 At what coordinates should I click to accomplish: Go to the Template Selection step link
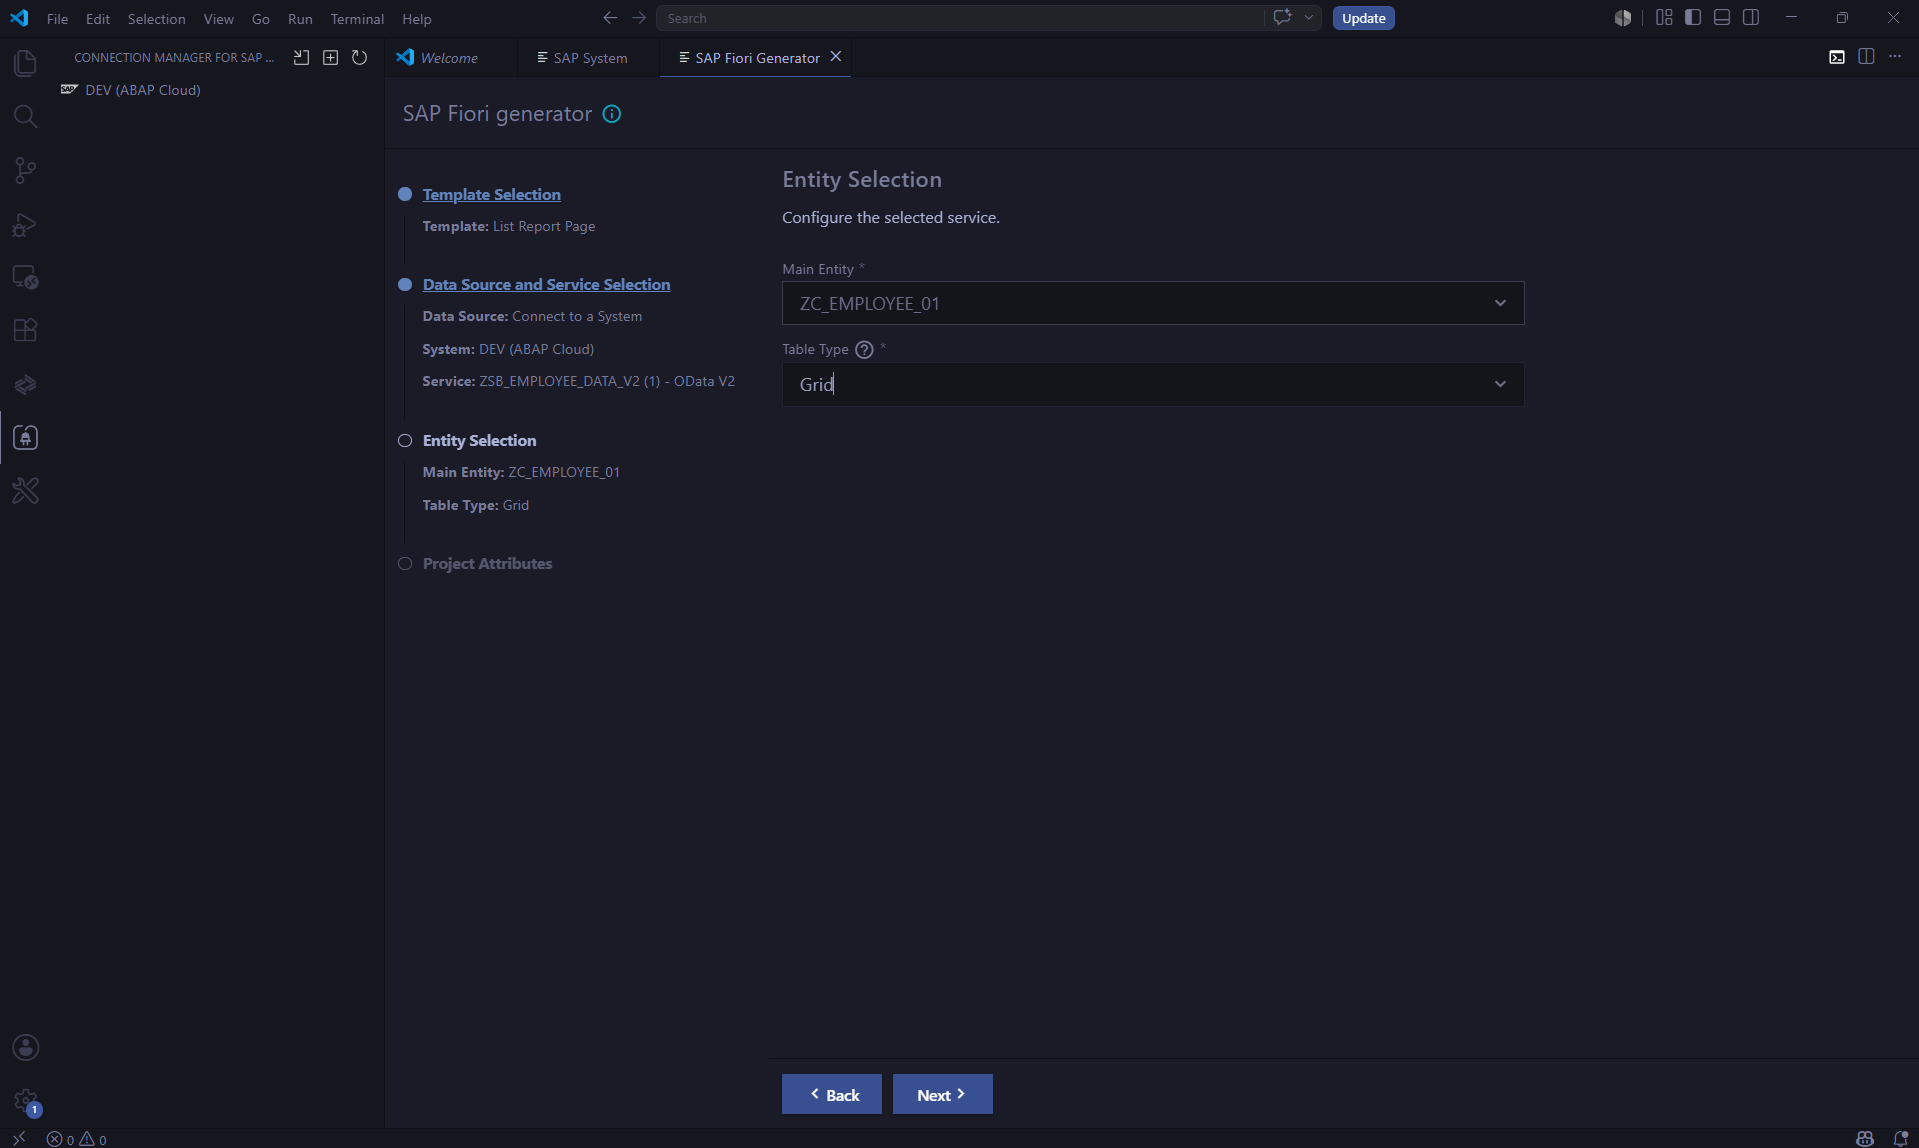click(491, 194)
